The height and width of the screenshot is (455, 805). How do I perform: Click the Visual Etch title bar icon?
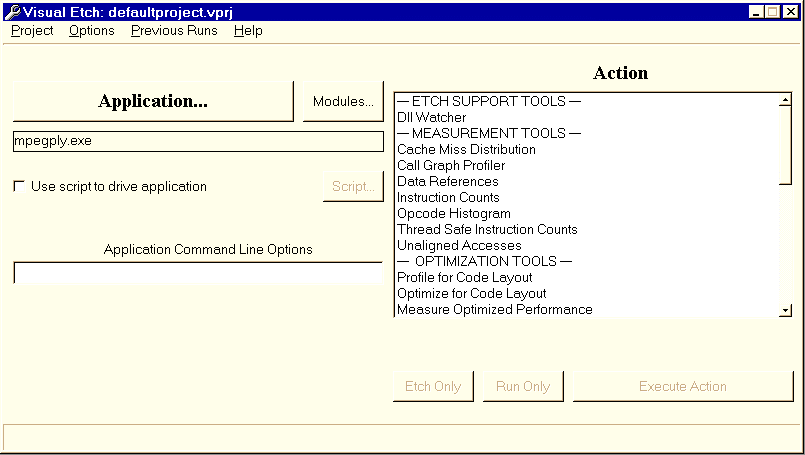point(11,11)
